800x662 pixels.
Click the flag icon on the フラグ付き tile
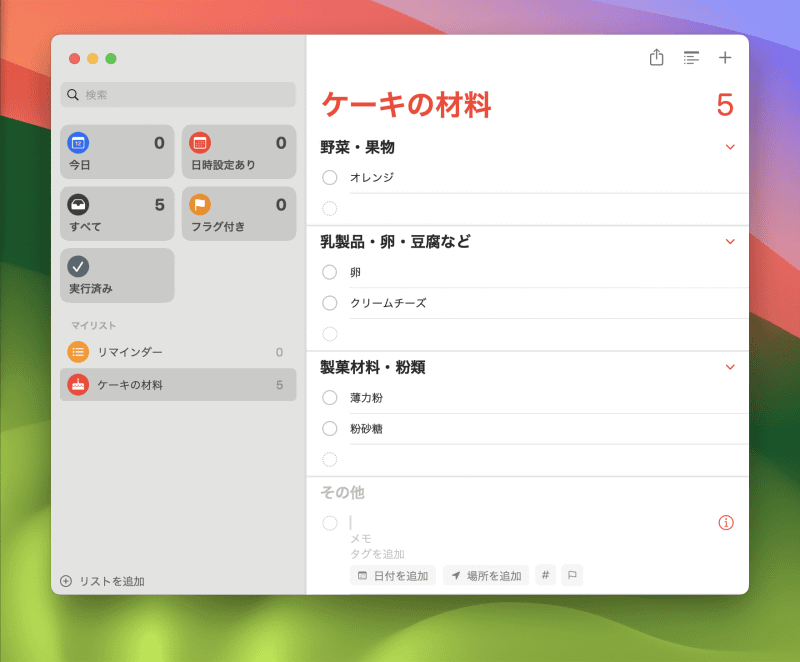tap(198, 204)
